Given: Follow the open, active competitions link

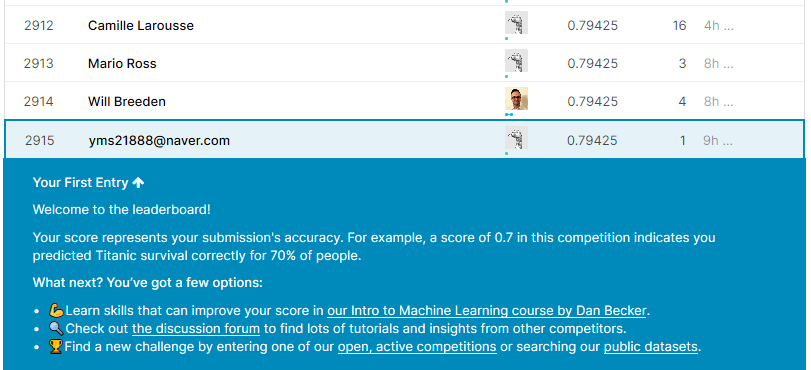Looking at the screenshot, I should [417, 347].
